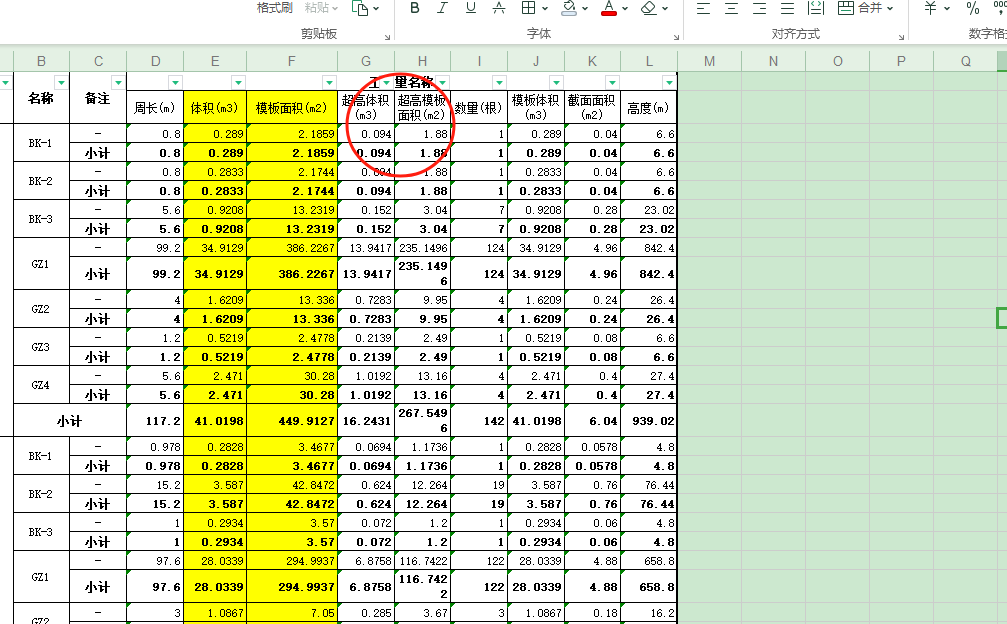Select column header P
1007x624 pixels.
[x=901, y=61]
